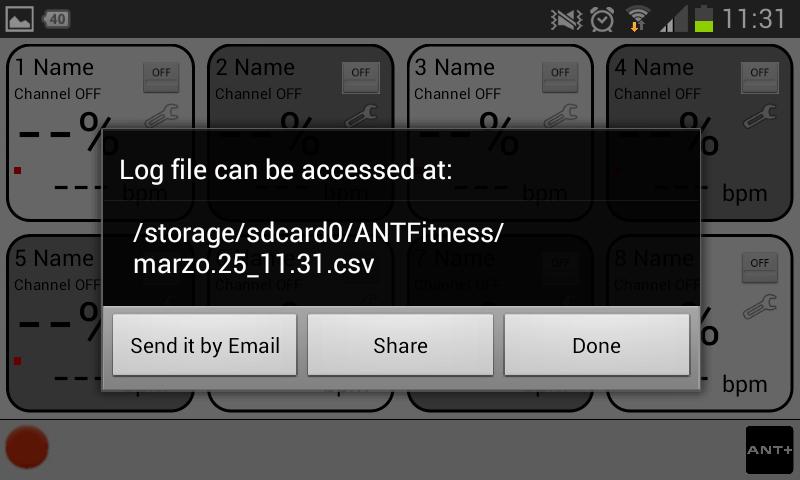The width and height of the screenshot is (800, 480).
Task: Toggle channel 2 OFF switch
Action: (361, 78)
